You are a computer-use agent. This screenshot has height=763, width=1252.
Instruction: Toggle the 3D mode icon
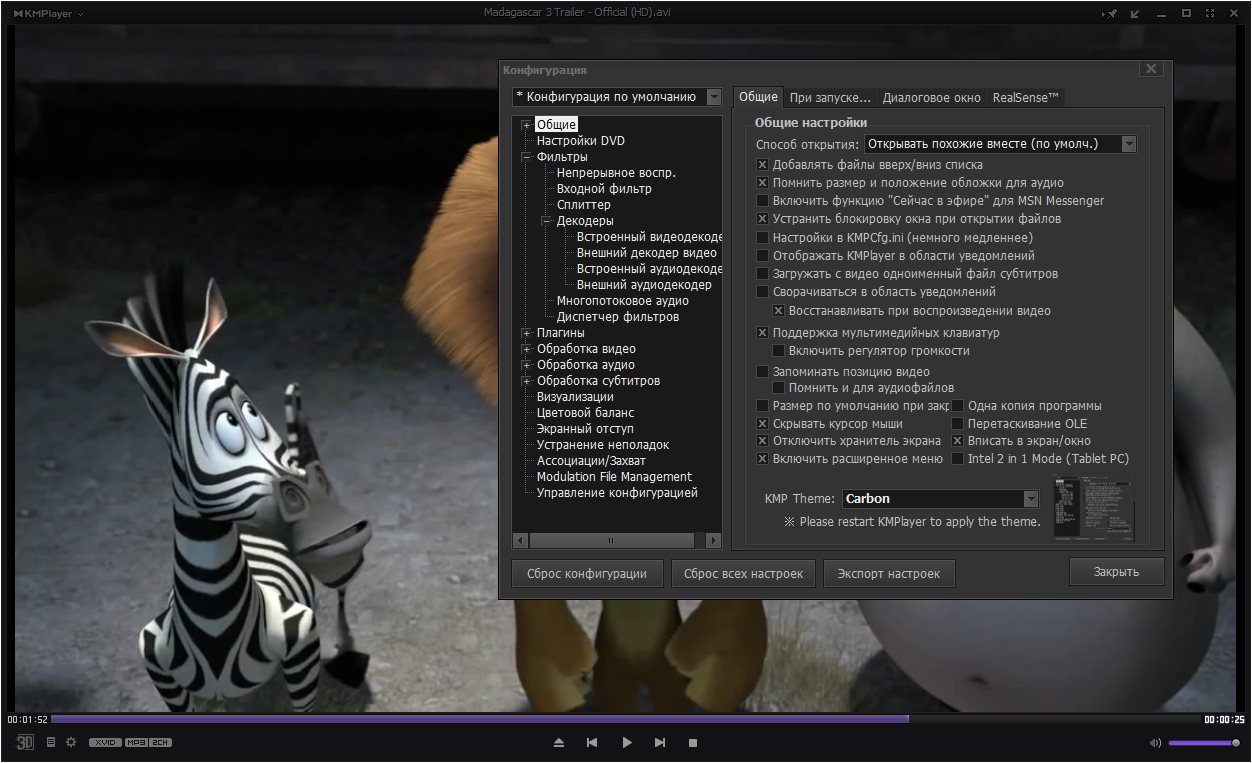pyautogui.click(x=25, y=742)
